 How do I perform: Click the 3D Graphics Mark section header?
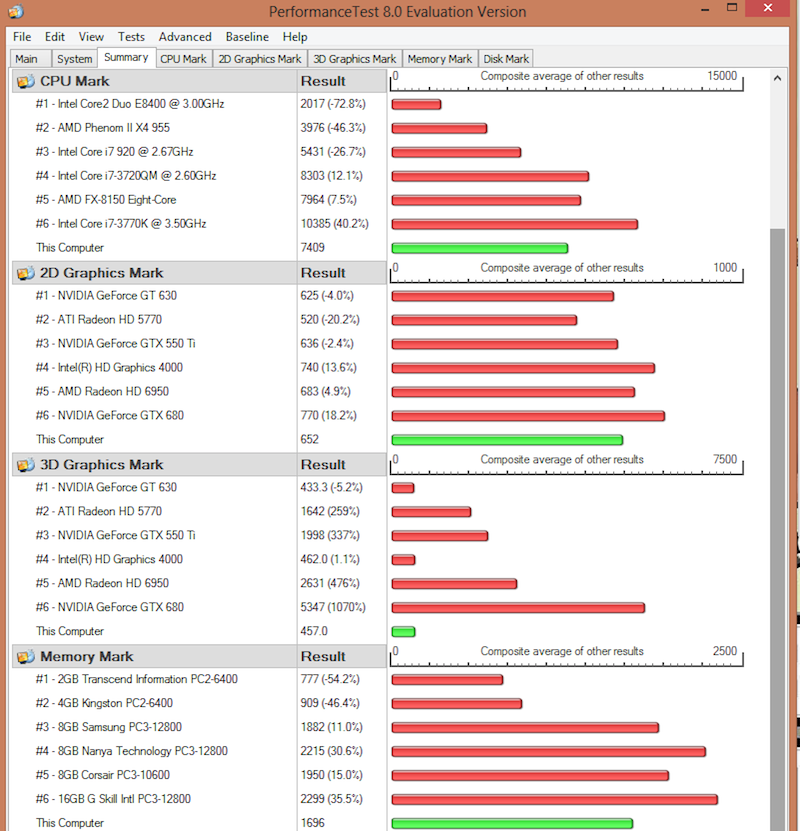tap(154, 465)
